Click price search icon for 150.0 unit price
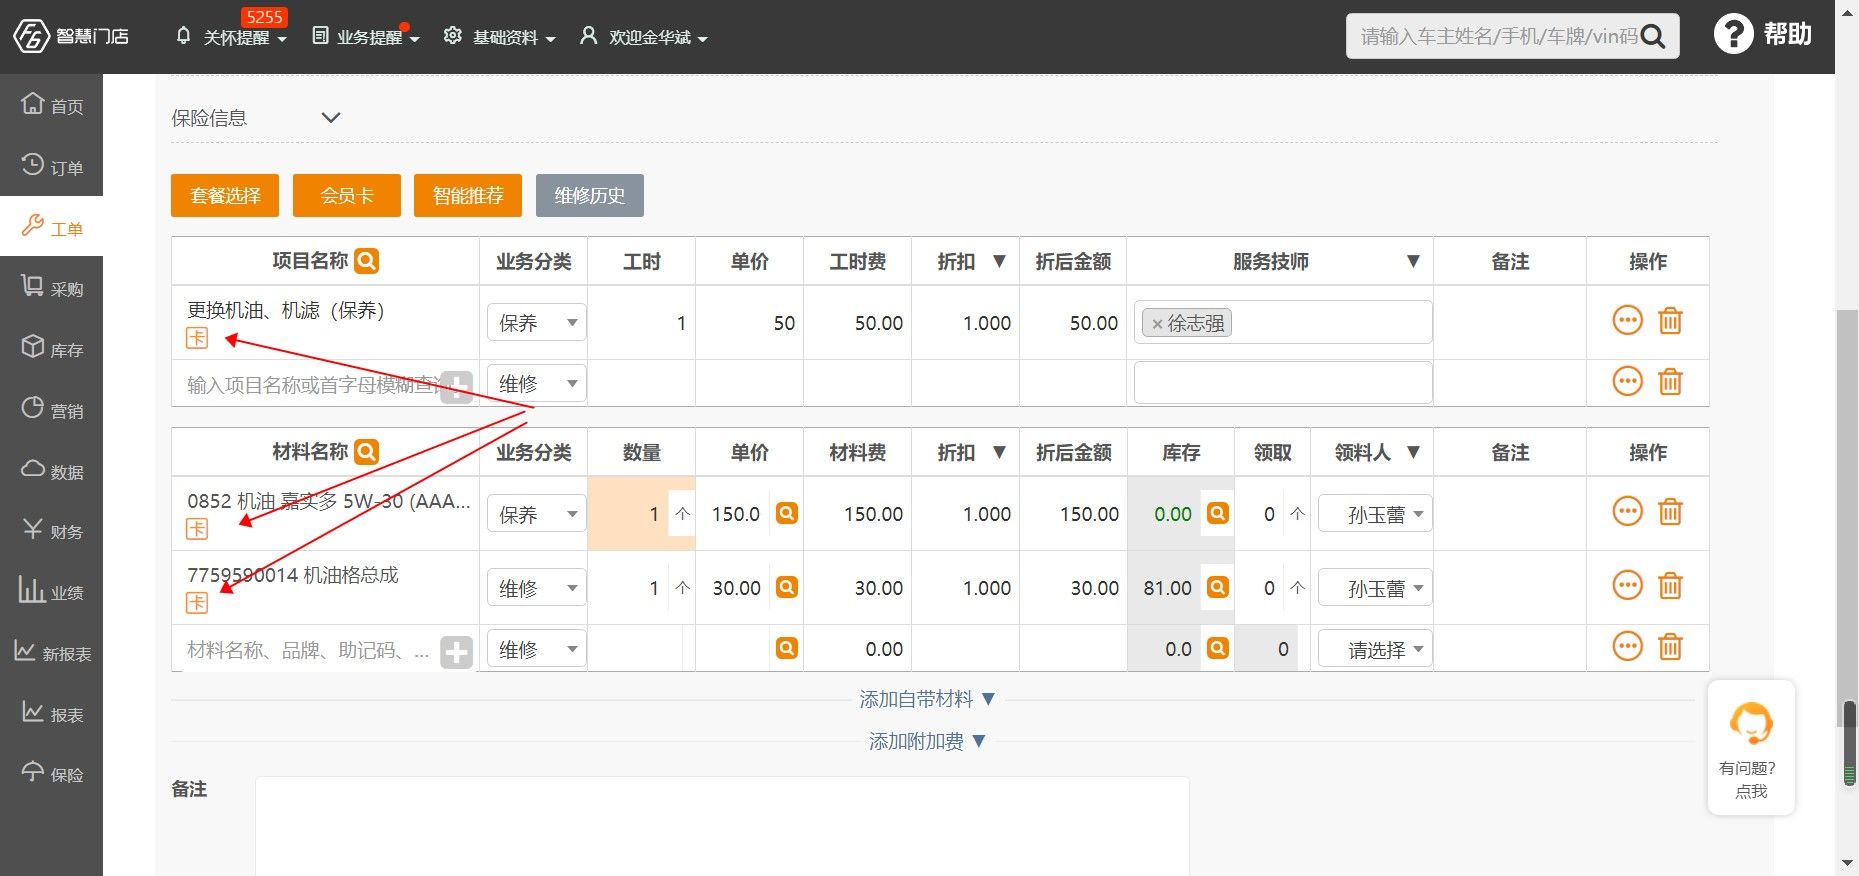The image size is (1859, 876). (x=787, y=513)
